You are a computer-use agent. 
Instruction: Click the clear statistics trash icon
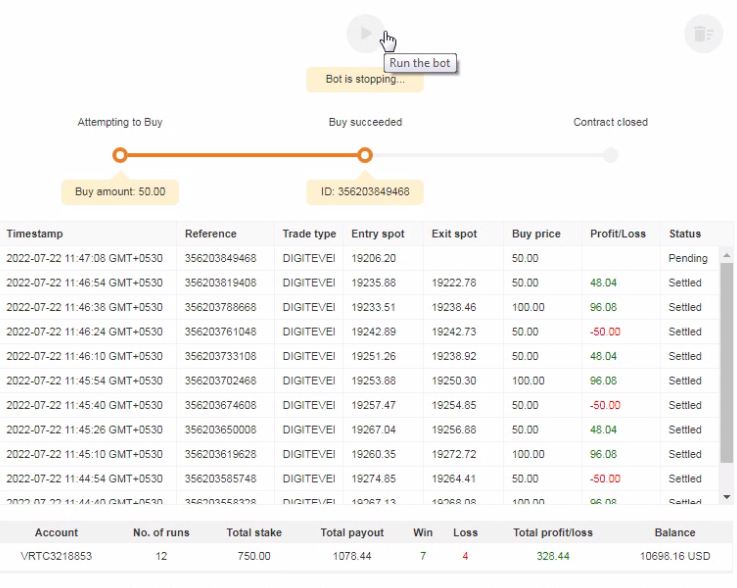[x=703, y=34]
